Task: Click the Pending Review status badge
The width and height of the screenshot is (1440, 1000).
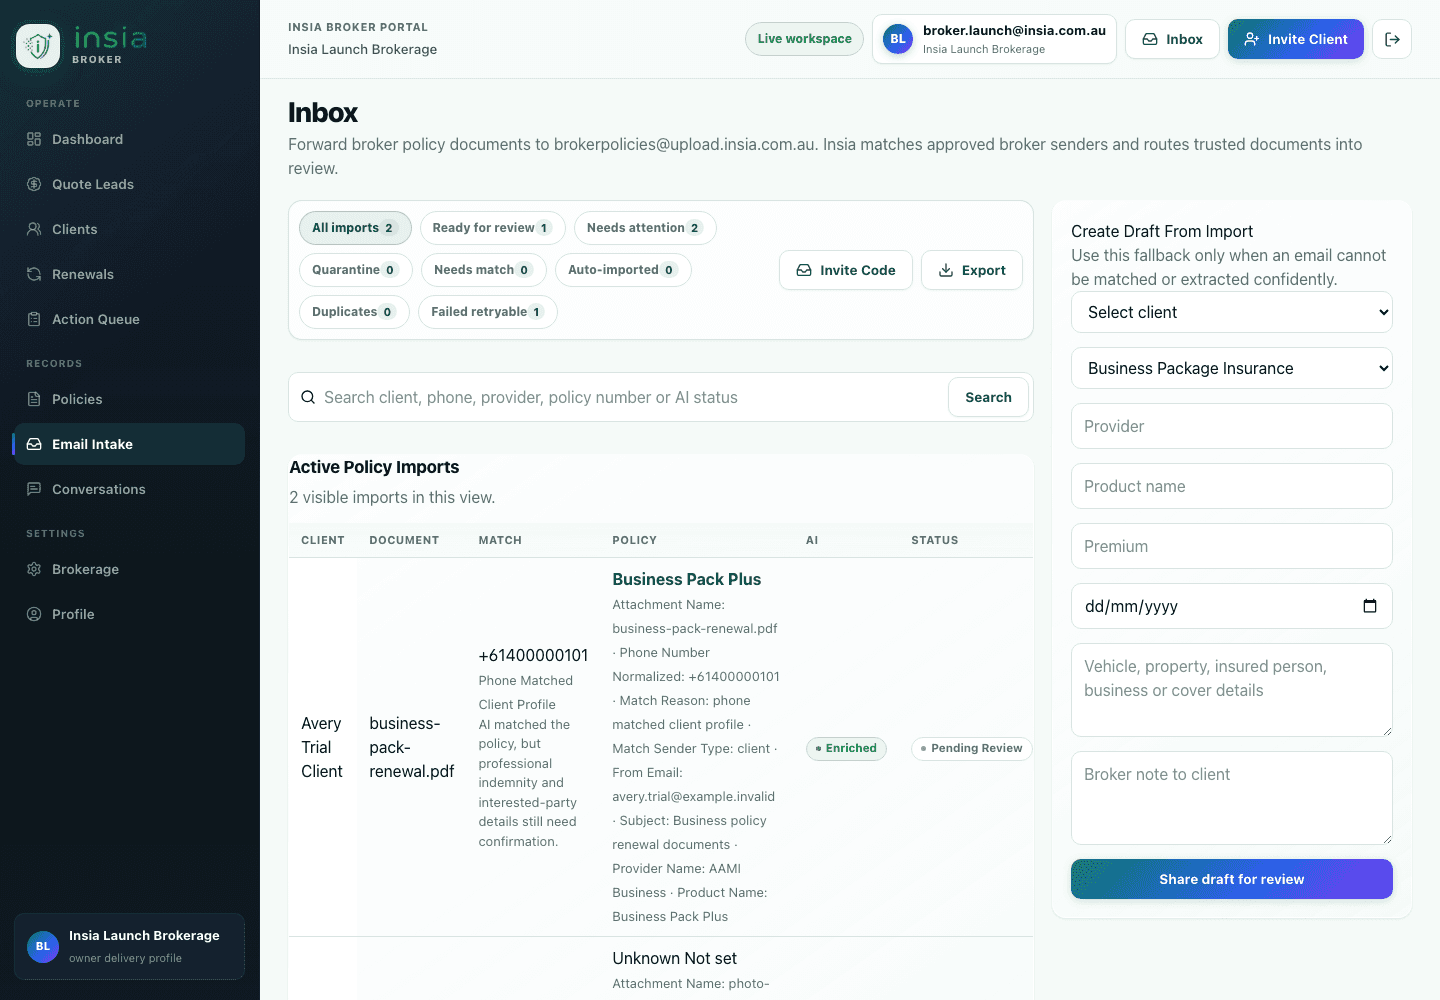Action: (972, 748)
